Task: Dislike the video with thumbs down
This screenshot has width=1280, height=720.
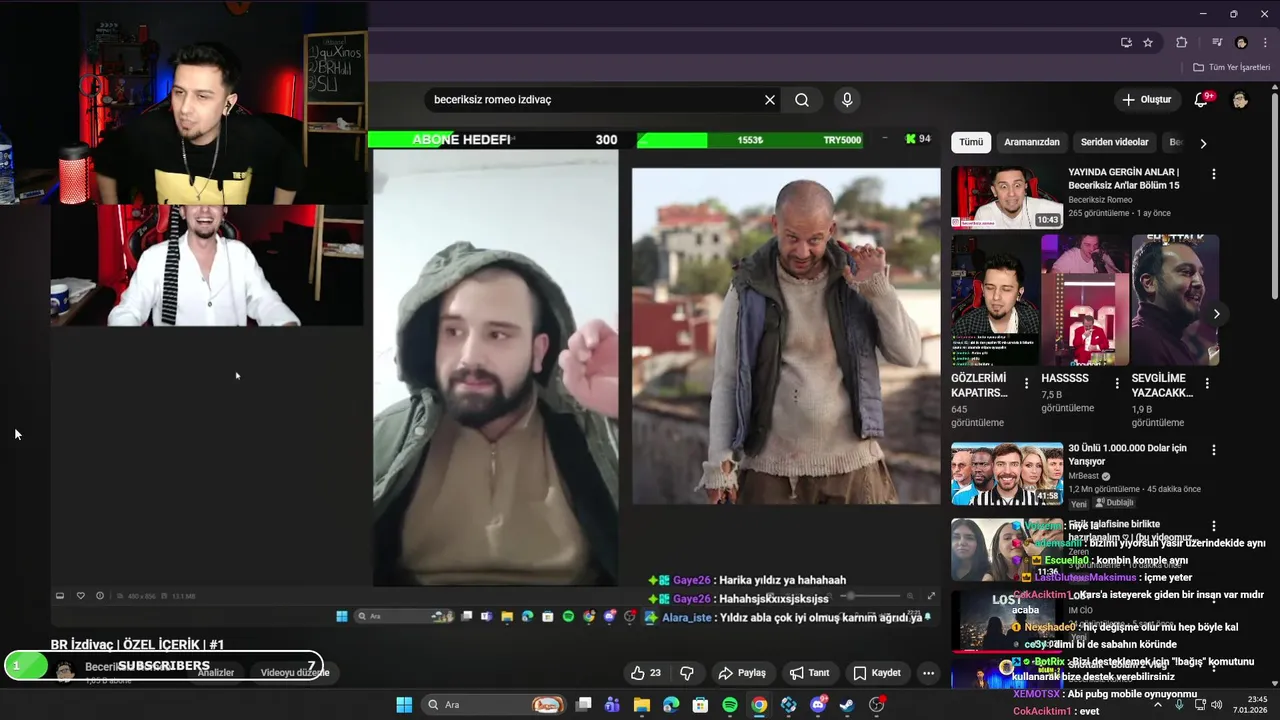Action: [686, 673]
